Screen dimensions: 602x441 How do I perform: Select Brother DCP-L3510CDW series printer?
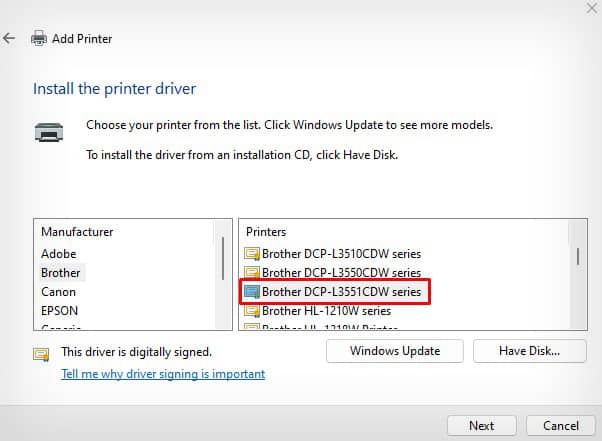[341, 254]
